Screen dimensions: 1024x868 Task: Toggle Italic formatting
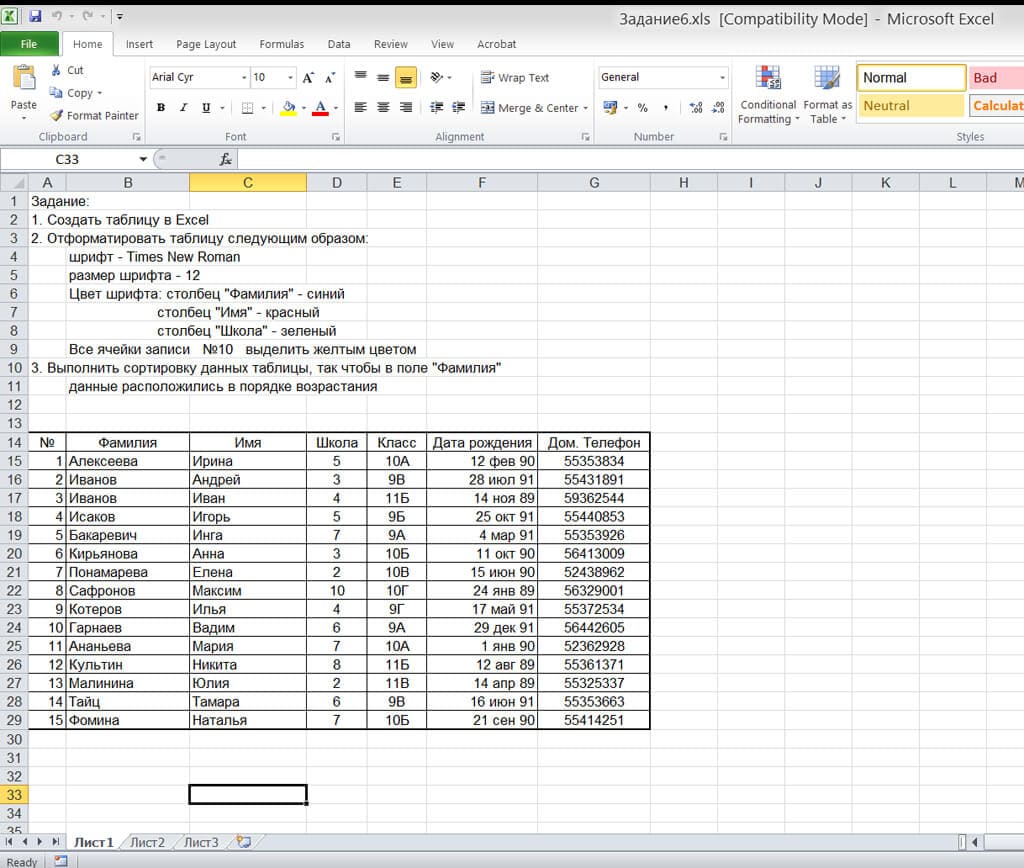(x=184, y=108)
